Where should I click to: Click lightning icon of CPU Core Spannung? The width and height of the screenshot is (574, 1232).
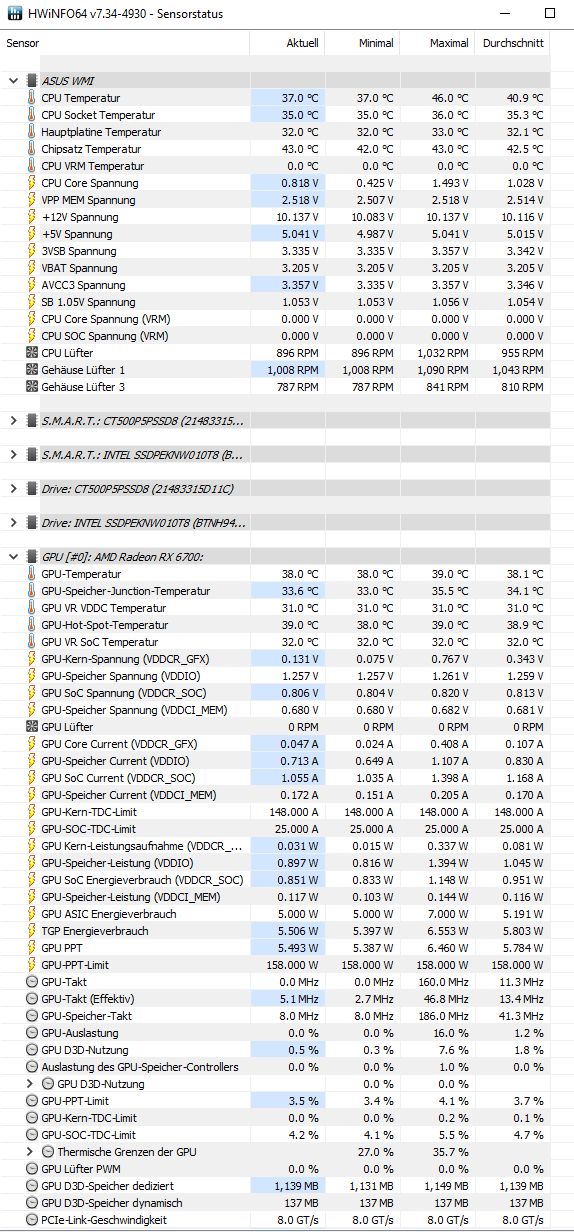coord(31,183)
